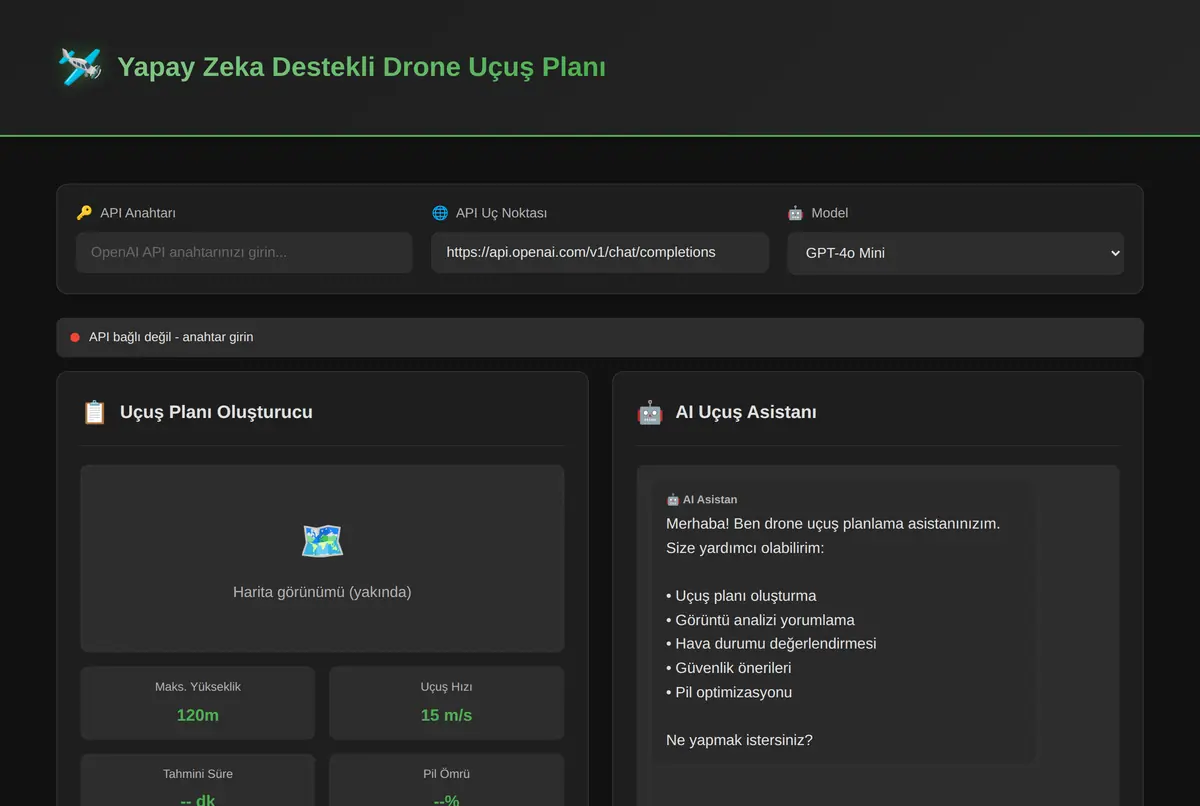The height and width of the screenshot is (806, 1200).
Task: Click the 'Harita görünümü (yakında)' text
Action: [x=322, y=592]
